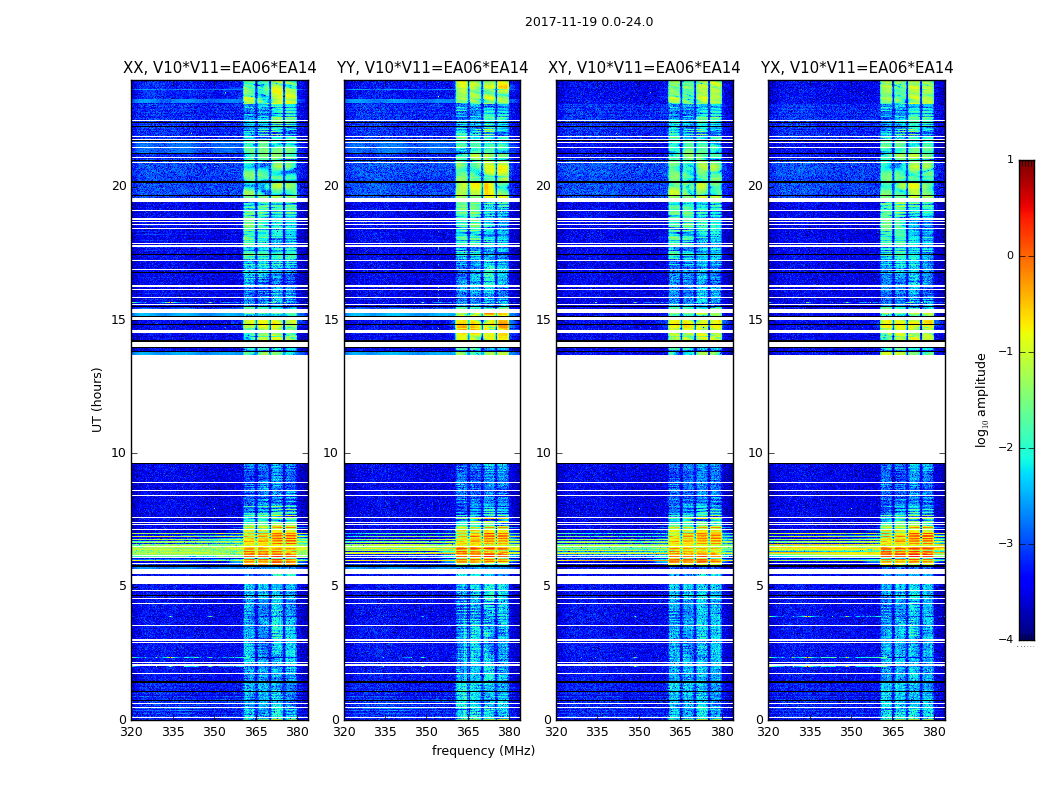1050x800 pixels.
Task: Click the 15 y-tick beside XX panel
Action: (119, 320)
